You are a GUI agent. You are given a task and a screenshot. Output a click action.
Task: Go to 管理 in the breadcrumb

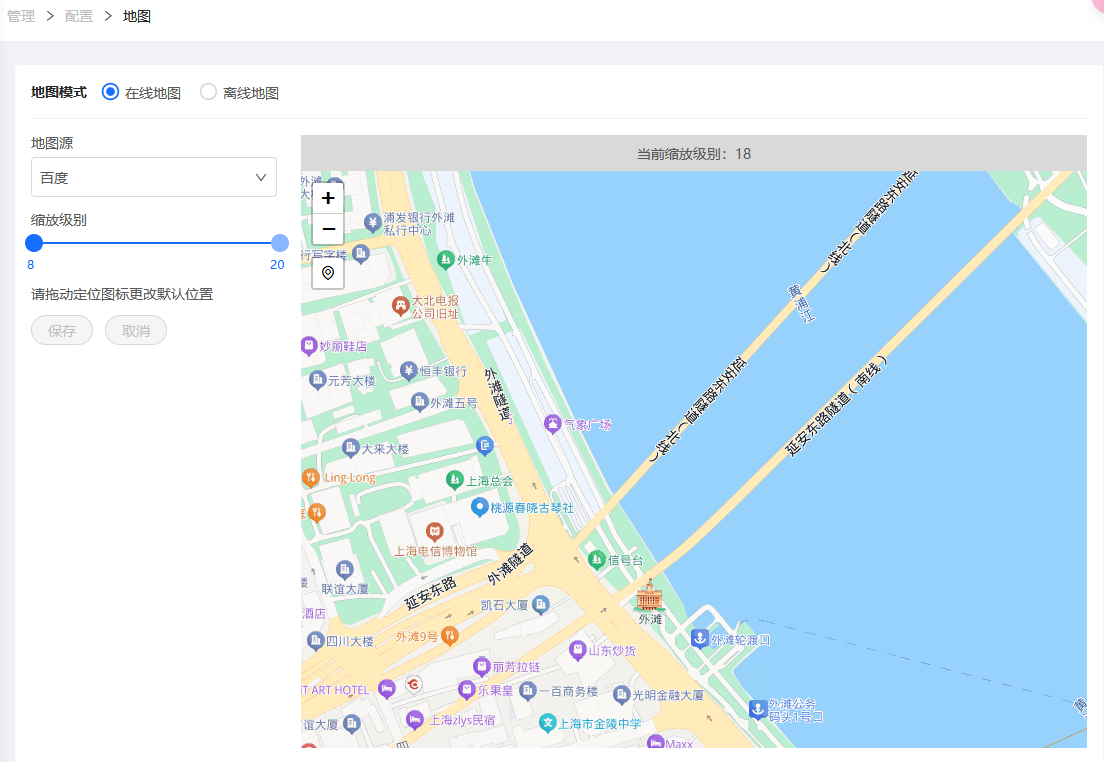pos(21,16)
